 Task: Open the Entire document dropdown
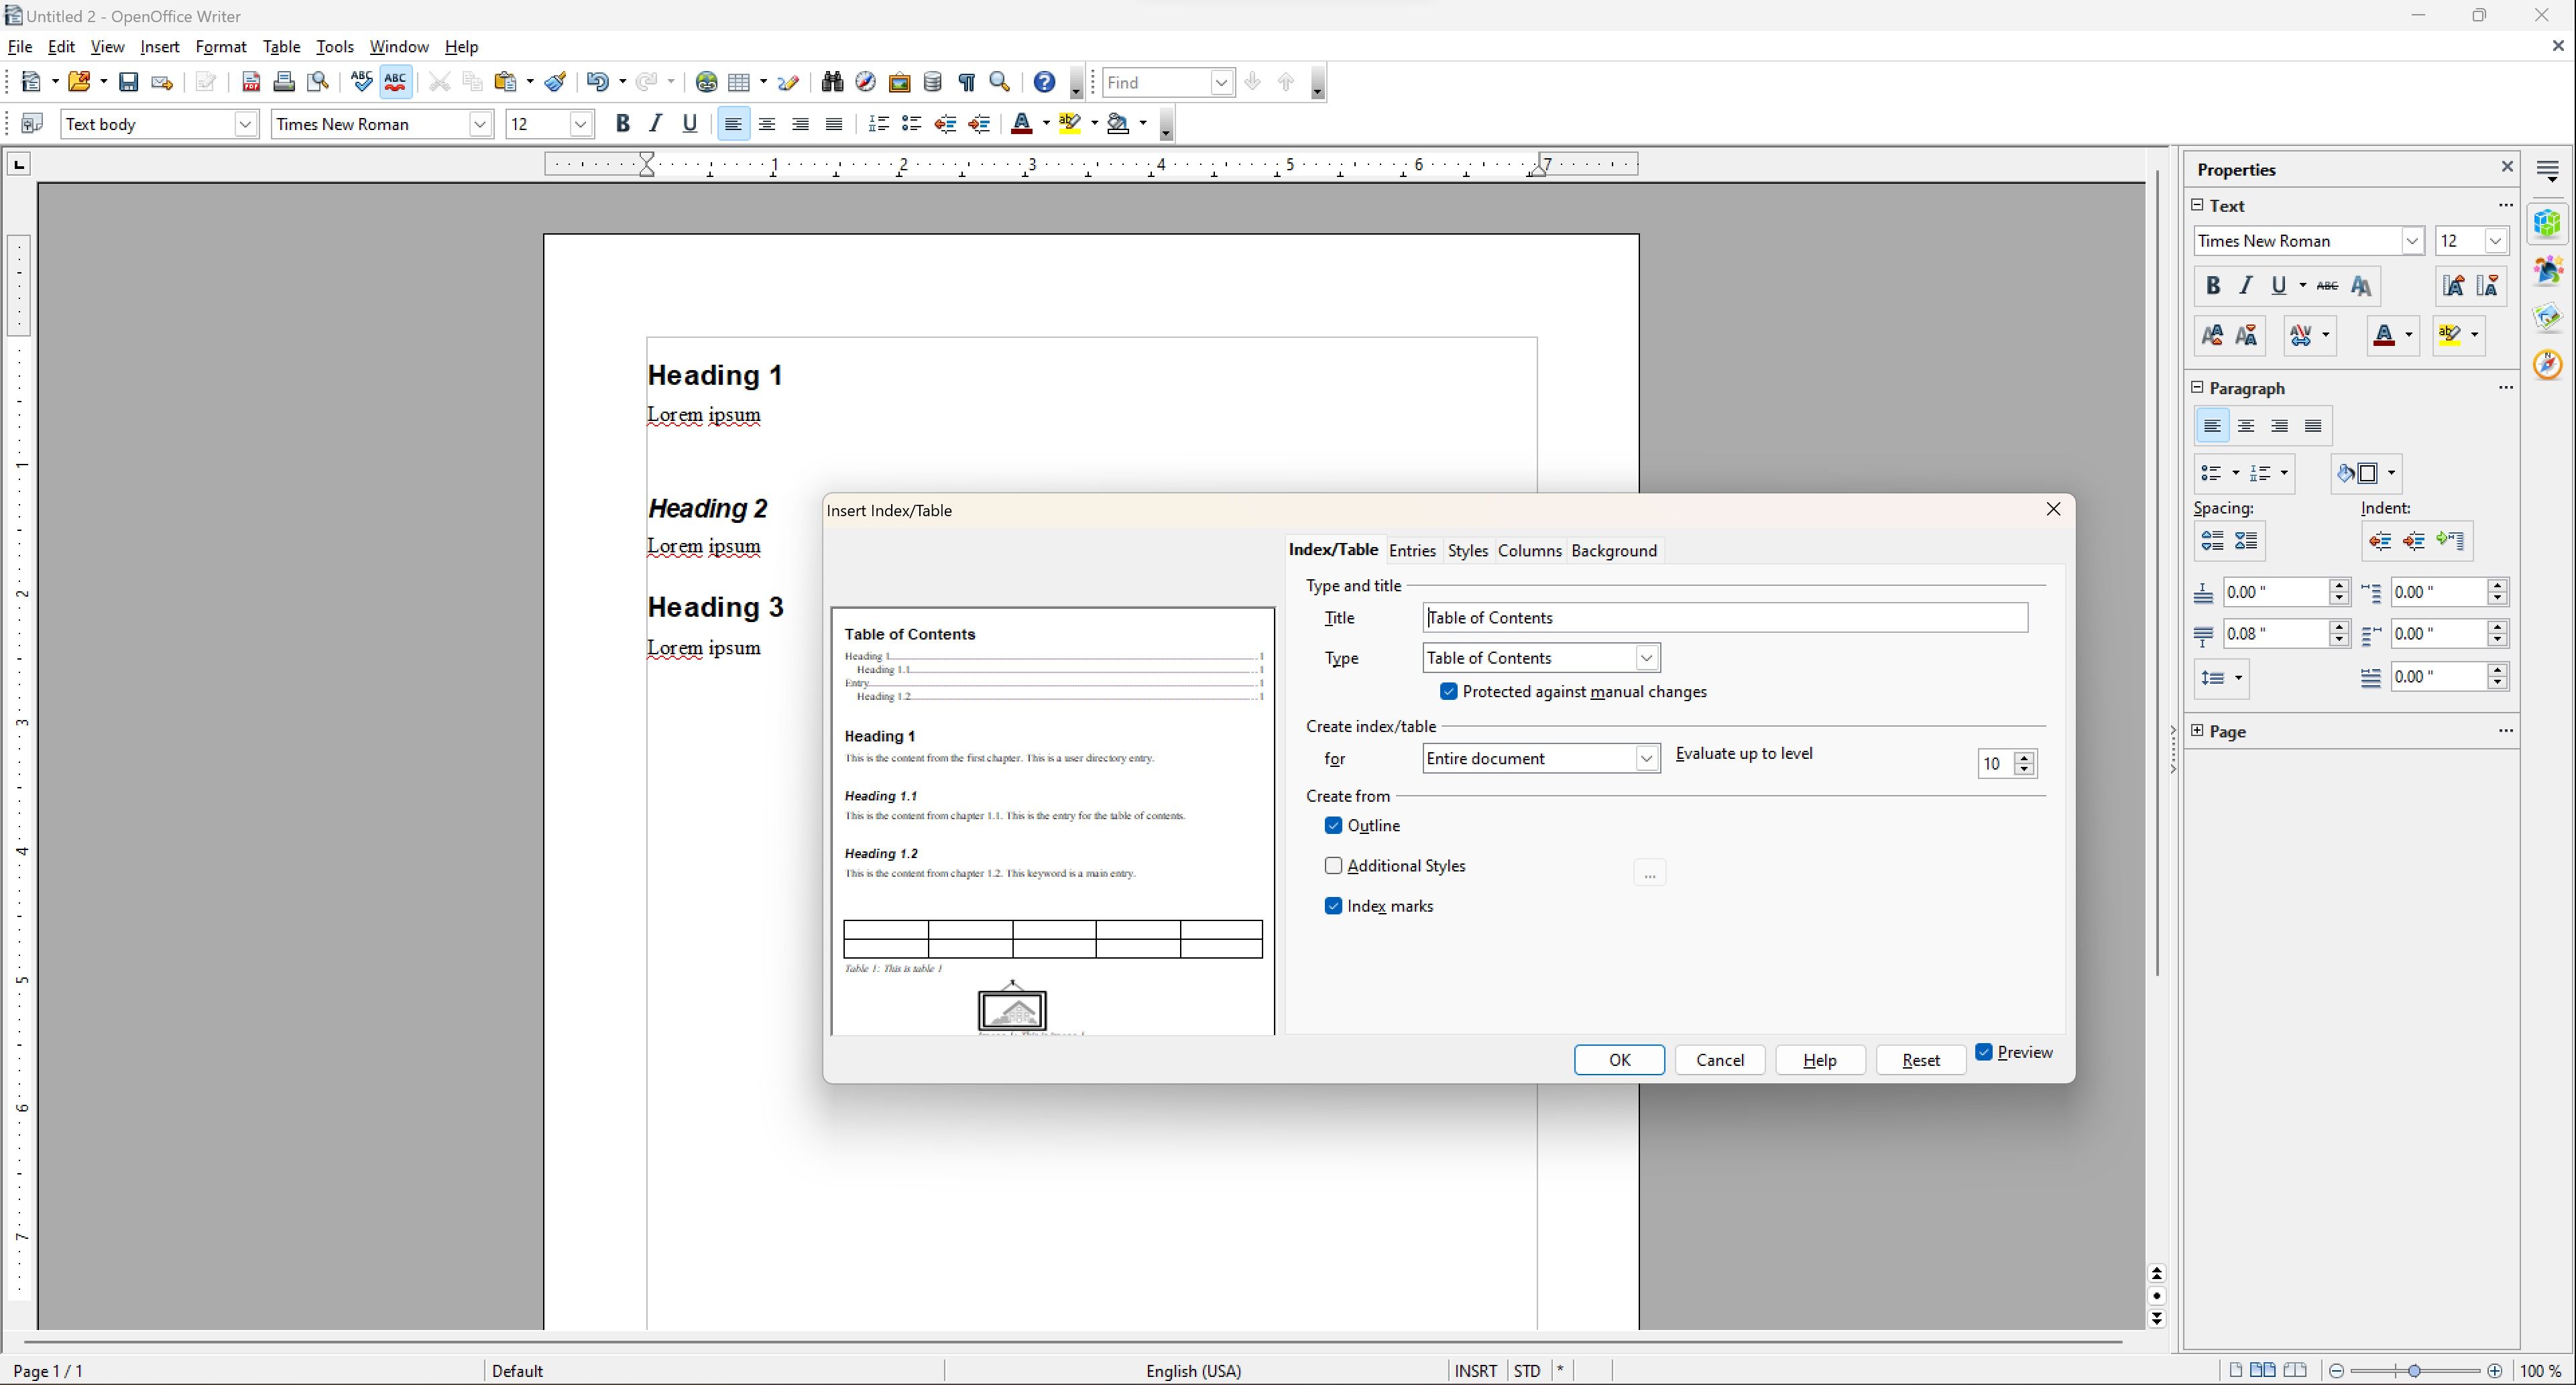click(x=1647, y=758)
